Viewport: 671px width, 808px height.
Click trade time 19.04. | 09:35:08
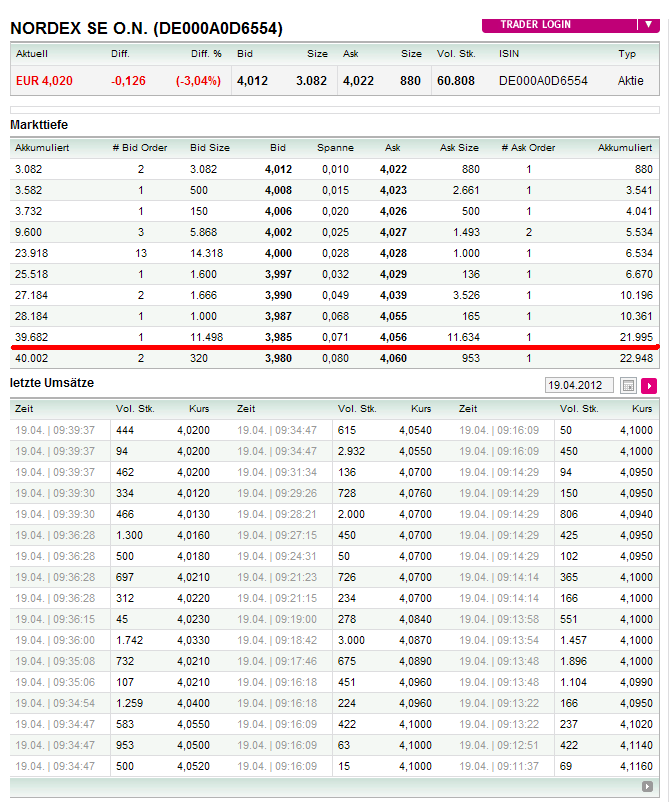pyautogui.click(x=55, y=662)
